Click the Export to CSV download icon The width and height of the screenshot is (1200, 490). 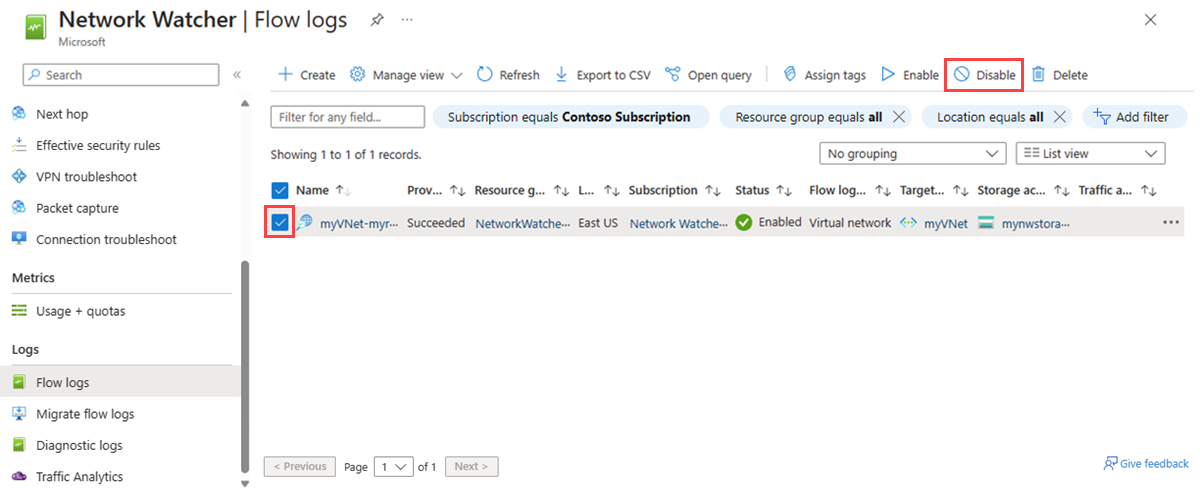pos(561,75)
